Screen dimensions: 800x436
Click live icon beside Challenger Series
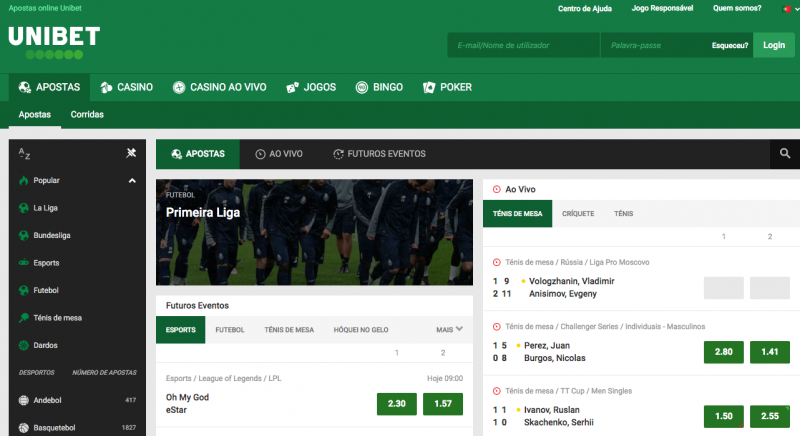(496, 326)
